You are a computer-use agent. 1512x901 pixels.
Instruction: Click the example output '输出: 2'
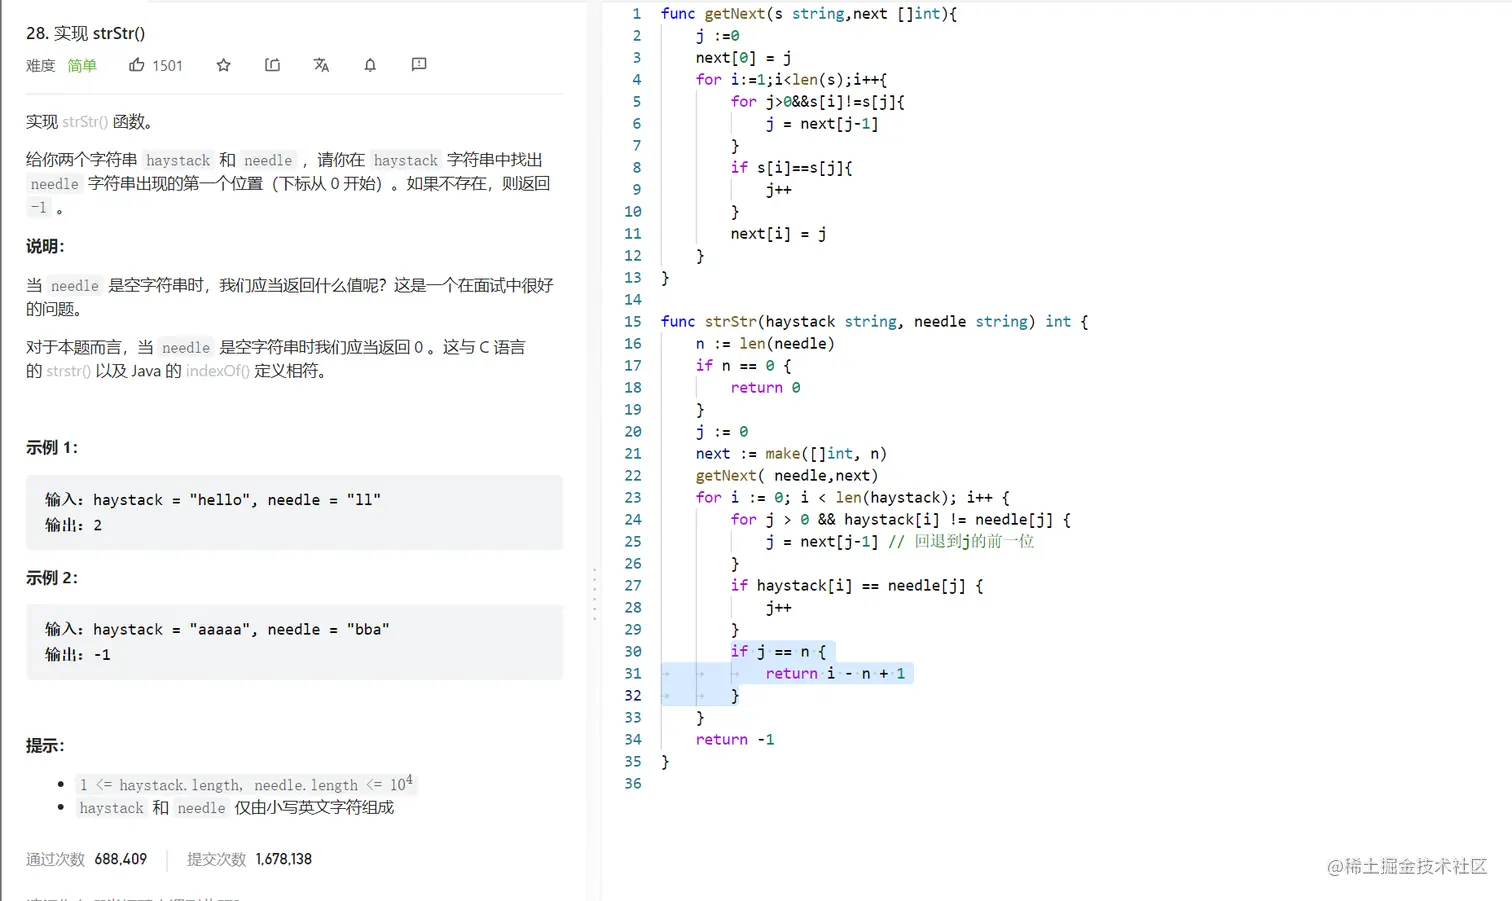pyautogui.click(x=73, y=525)
